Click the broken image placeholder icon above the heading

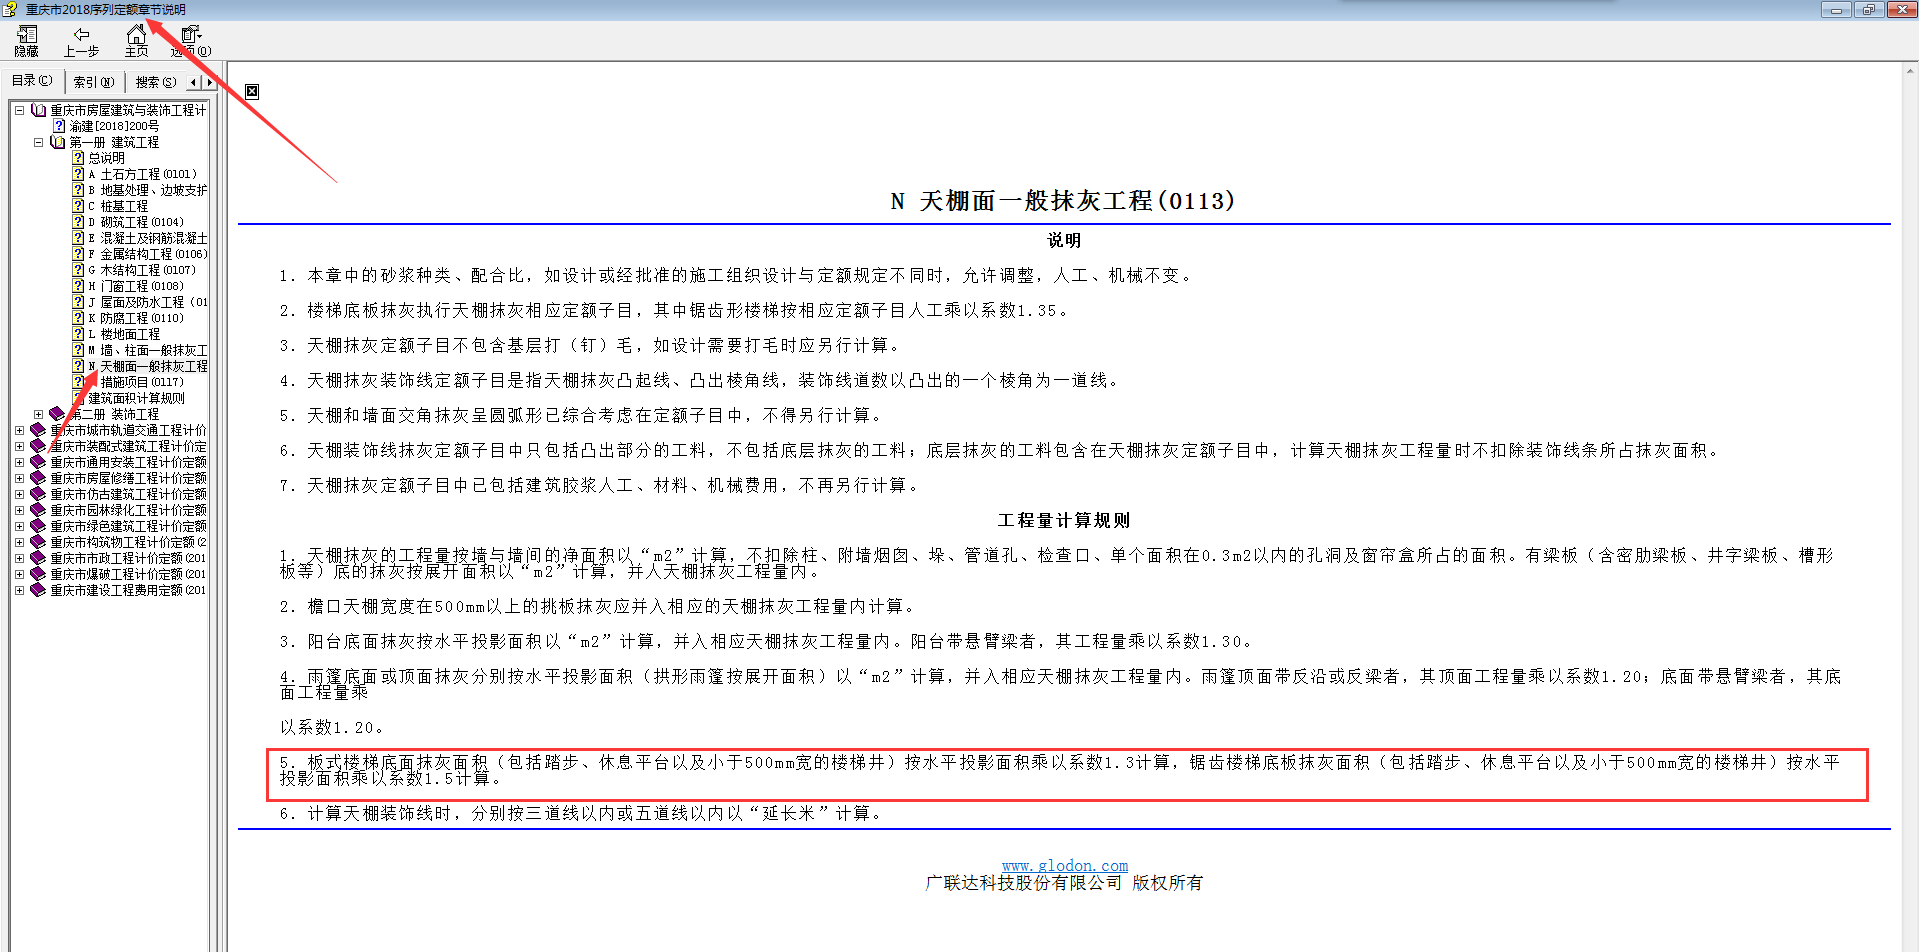(252, 91)
